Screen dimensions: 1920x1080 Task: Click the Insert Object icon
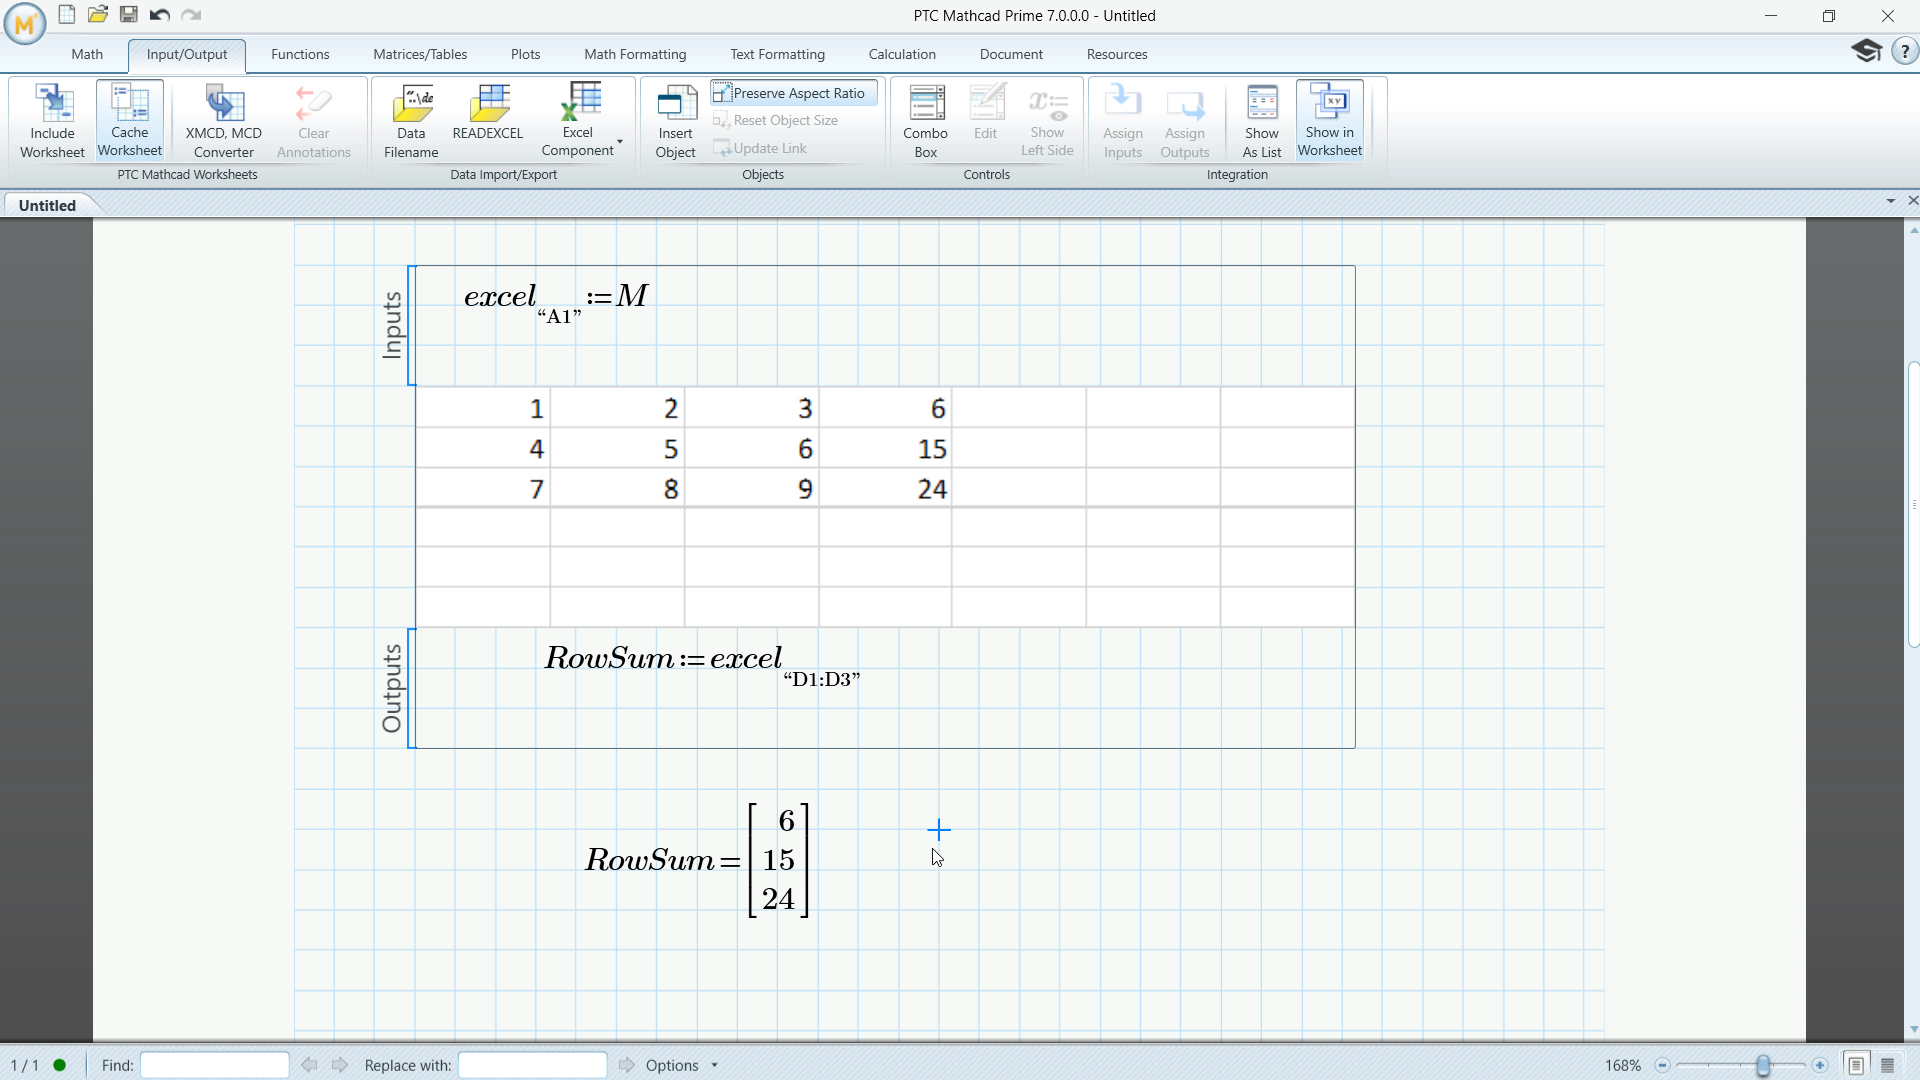pyautogui.click(x=676, y=120)
